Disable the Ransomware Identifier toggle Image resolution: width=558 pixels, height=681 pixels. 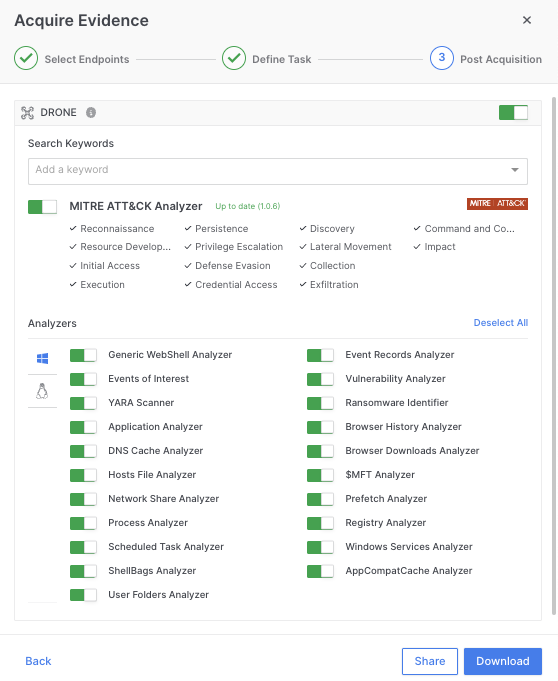(x=320, y=403)
